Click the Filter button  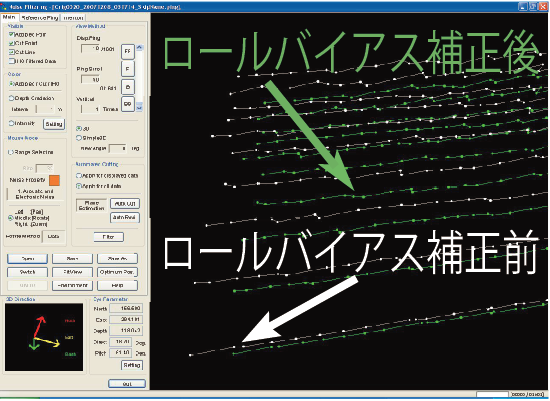click(x=109, y=237)
